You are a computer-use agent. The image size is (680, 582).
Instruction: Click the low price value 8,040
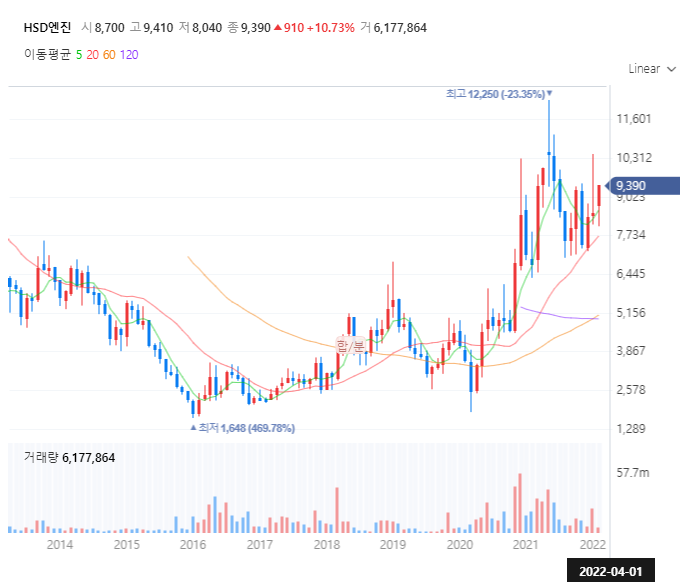coord(207,28)
